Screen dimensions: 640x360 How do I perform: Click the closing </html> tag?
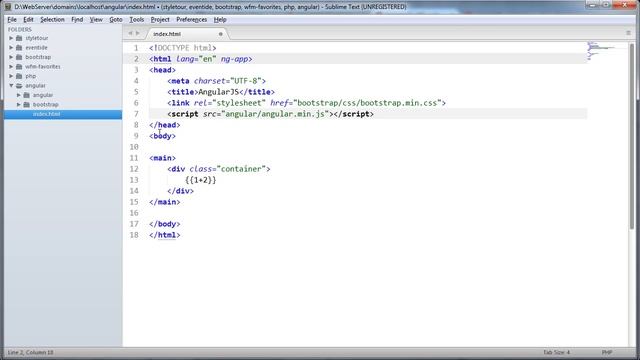(164, 235)
